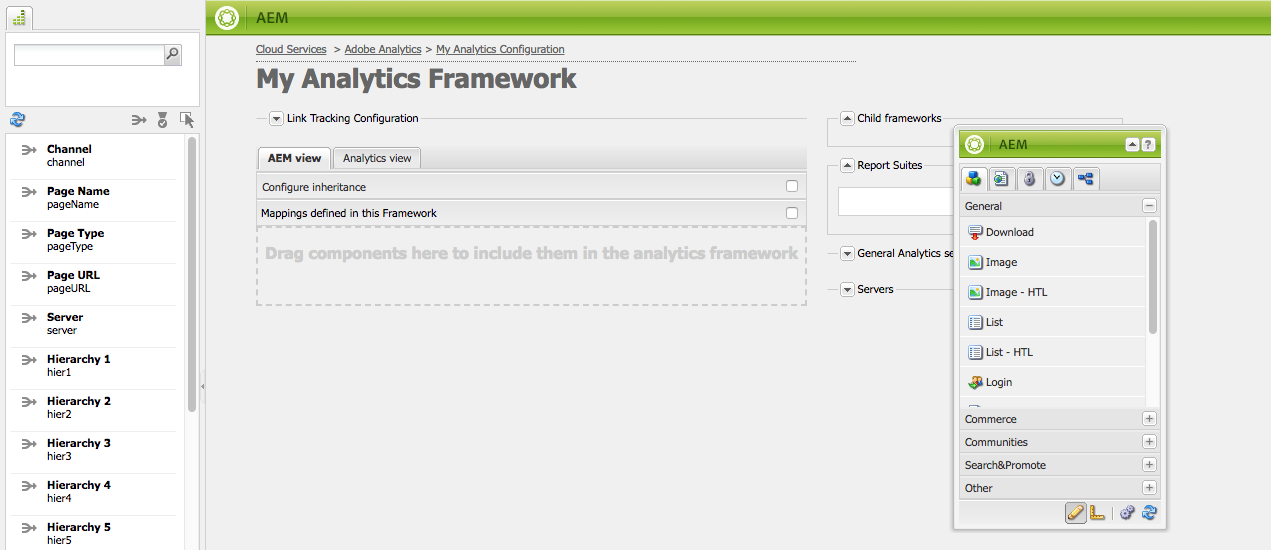Expand the Commerce component group
The image size is (1271, 550).
(x=1149, y=419)
